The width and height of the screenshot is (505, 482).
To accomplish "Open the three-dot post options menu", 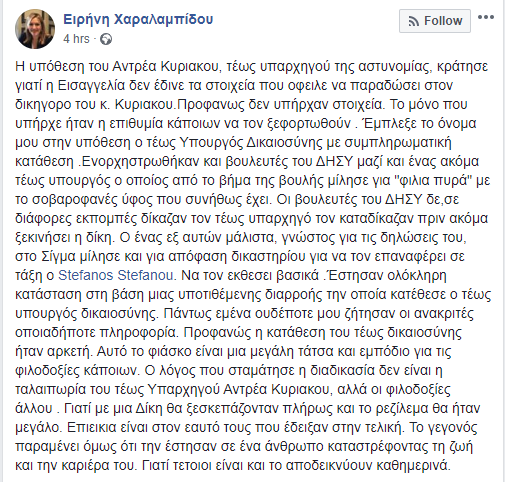I will pyautogui.click(x=486, y=17).
